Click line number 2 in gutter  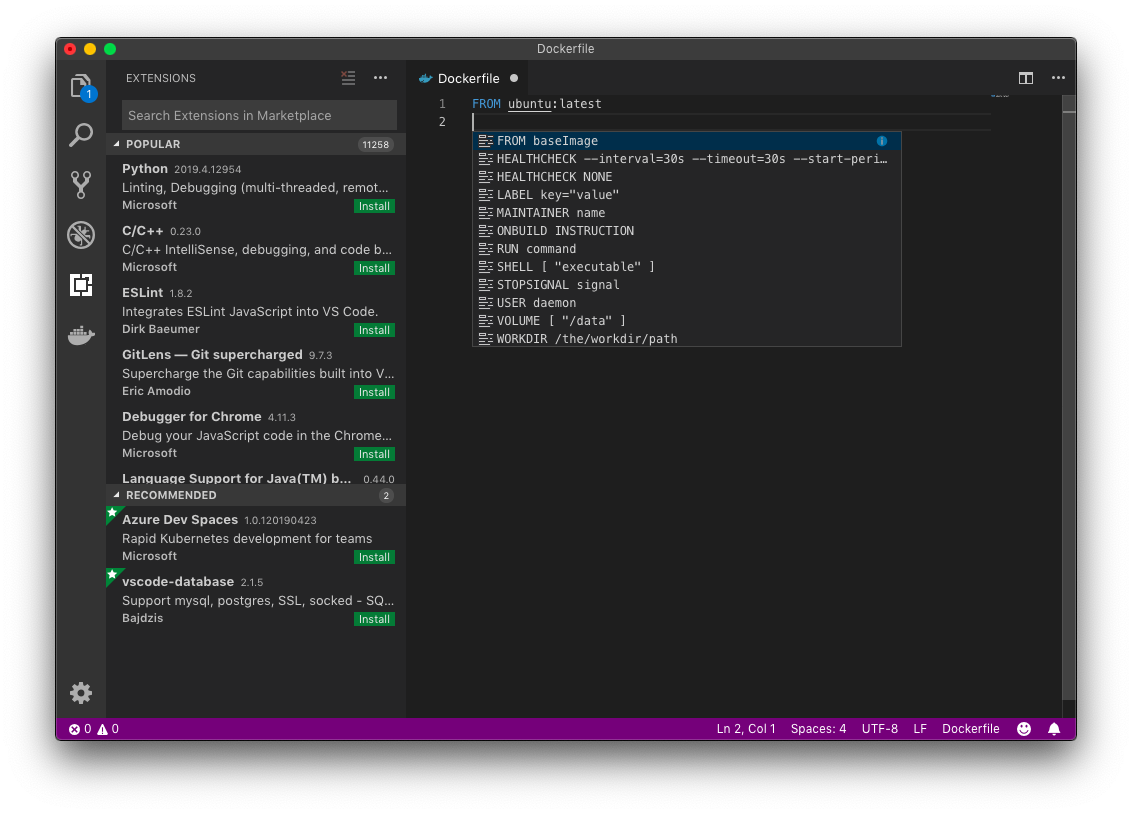(x=442, y=122)
